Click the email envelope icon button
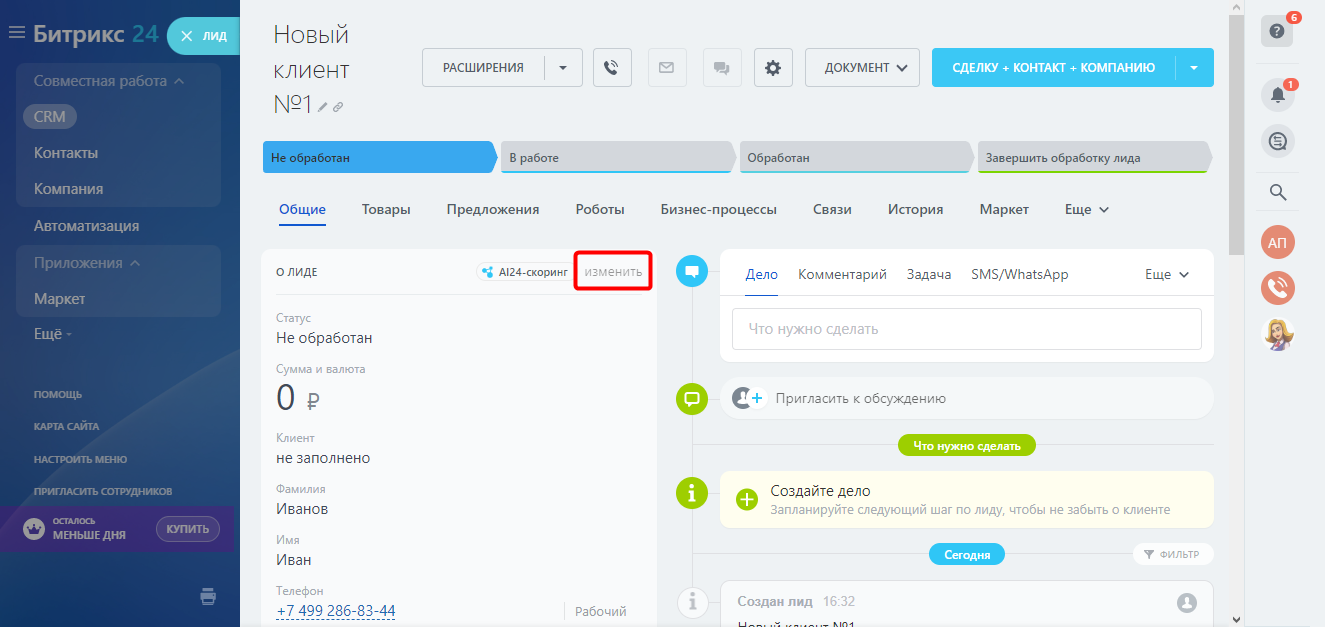1325x627 pixels. pyautogui.click(x=666, y=68)
